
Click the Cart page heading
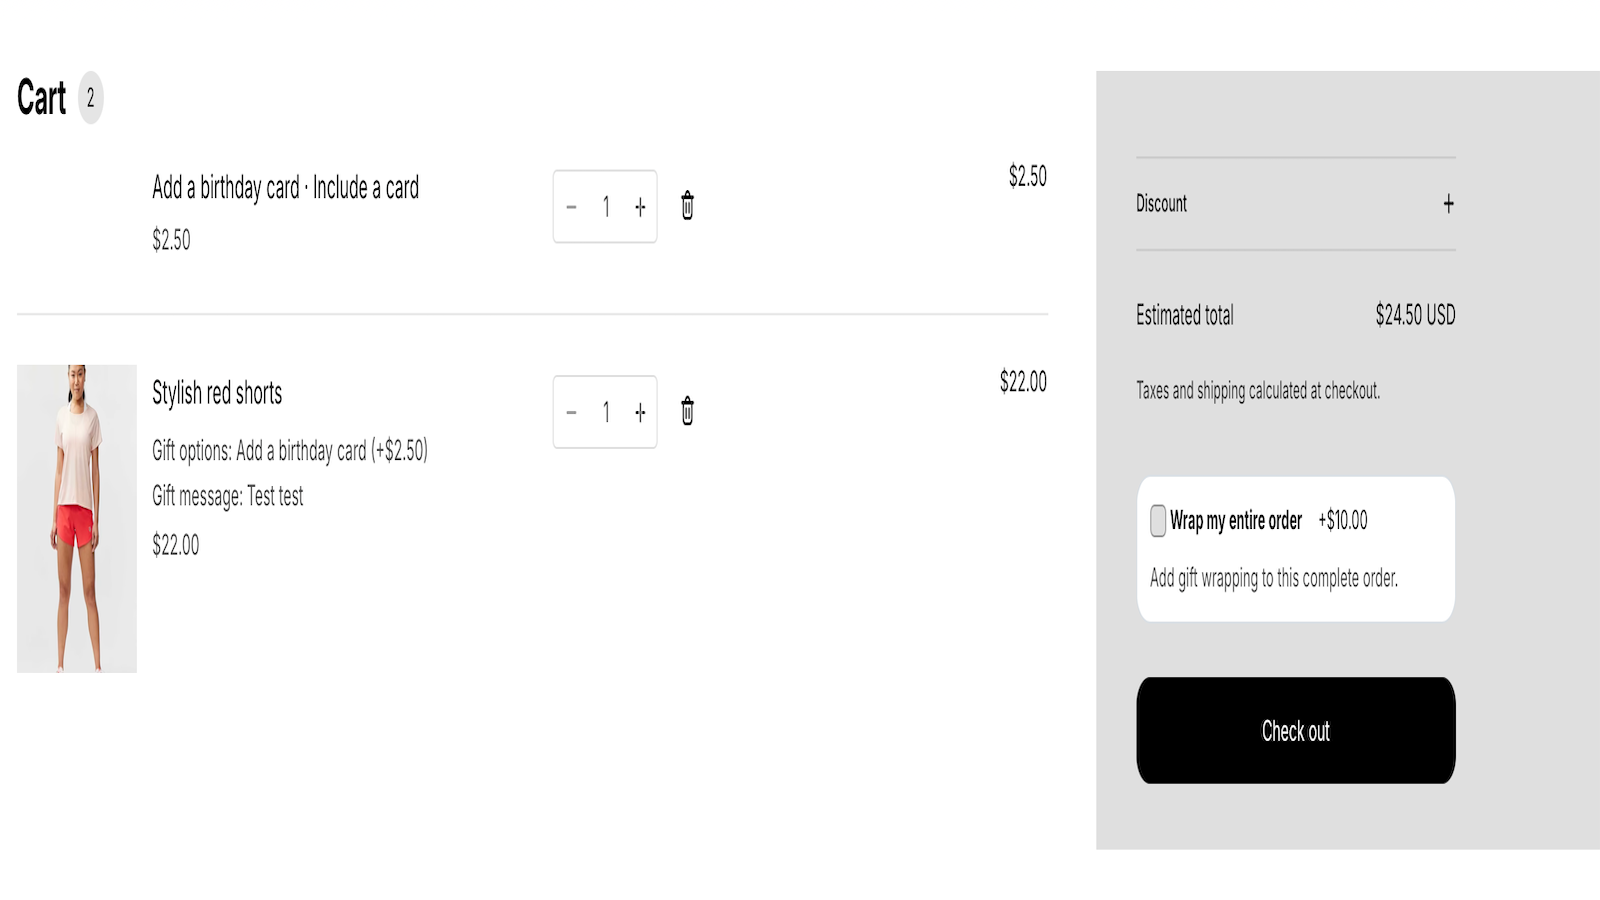pos(42,98)
